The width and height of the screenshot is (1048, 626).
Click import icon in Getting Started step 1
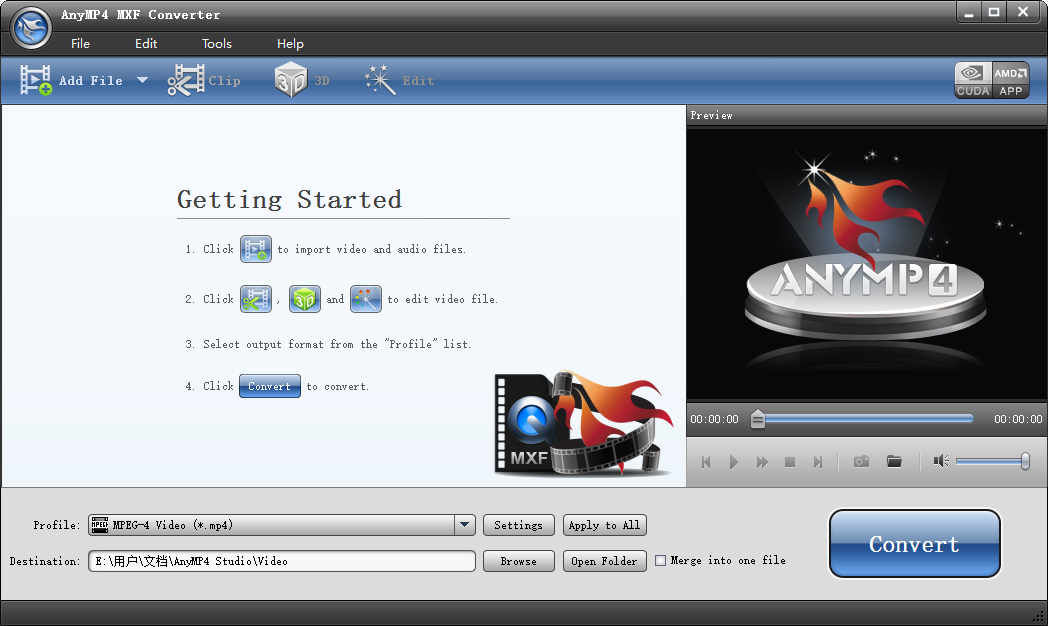(256, 249)
